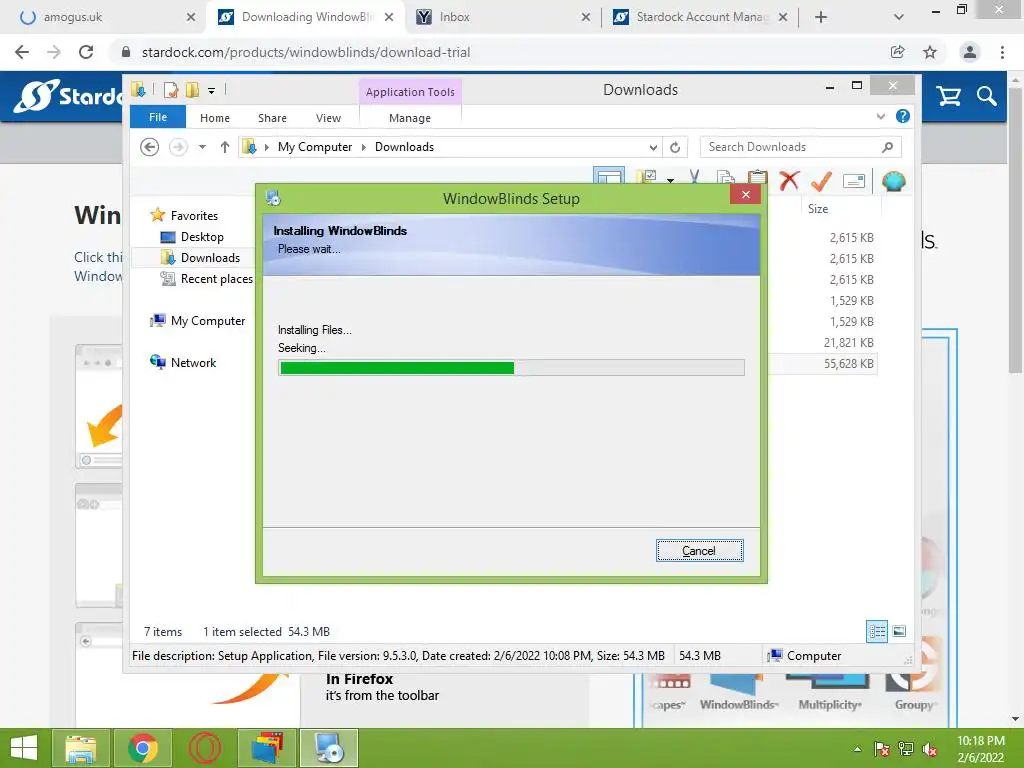The image size is (1024, 768).
Task: Open a new Chrome tab
Action: (821, 17)
